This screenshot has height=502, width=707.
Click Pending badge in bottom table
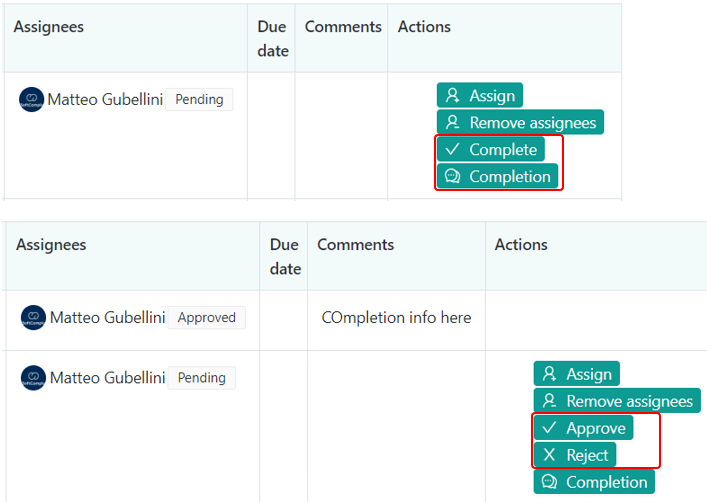pos(201,378)
